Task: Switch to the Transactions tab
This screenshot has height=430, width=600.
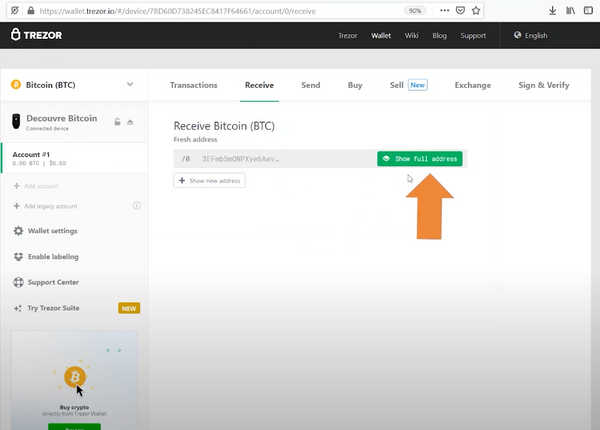Action: coord(195,85)
